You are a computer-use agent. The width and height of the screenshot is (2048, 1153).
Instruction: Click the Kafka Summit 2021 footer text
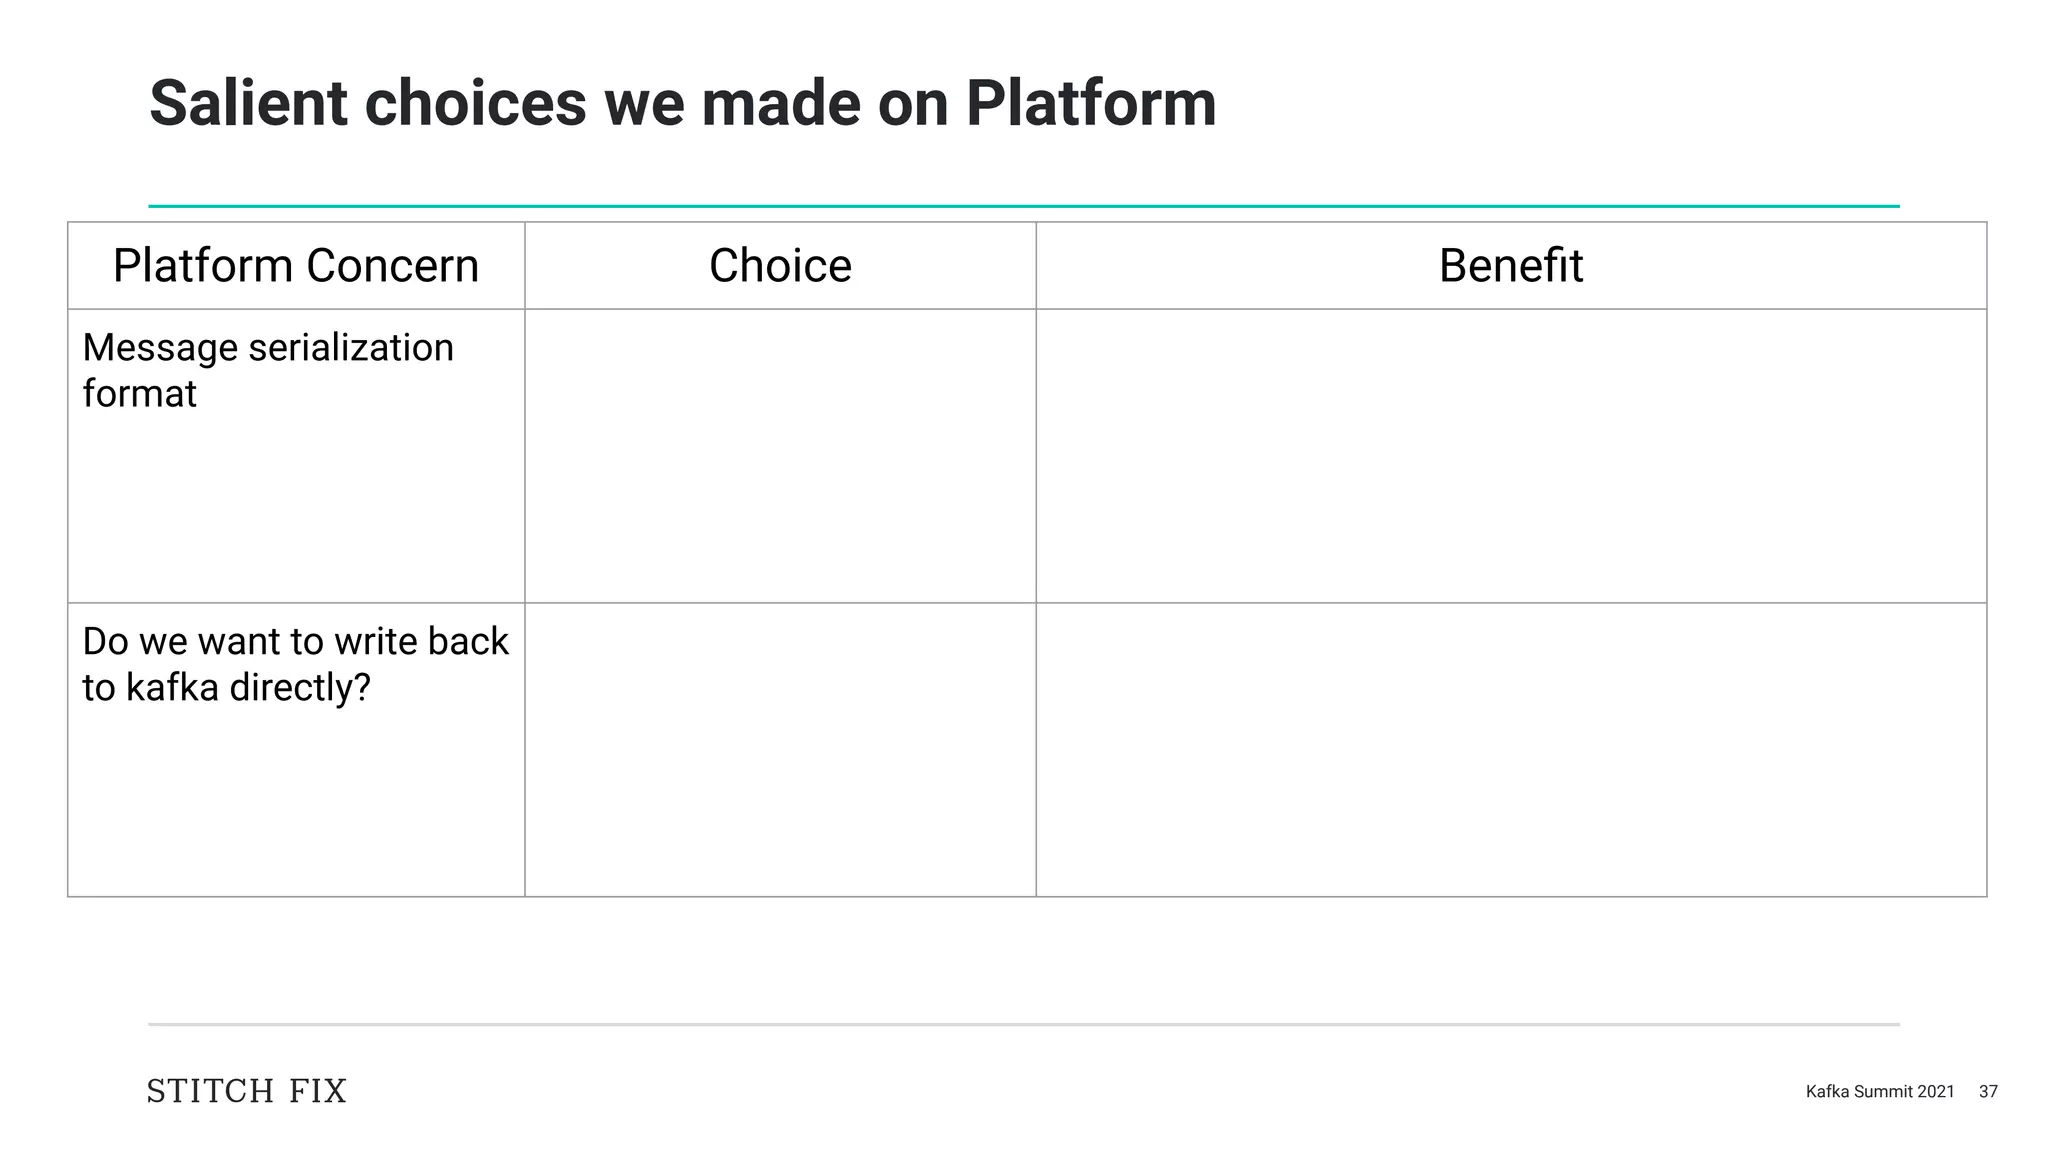[x=1879, y=1092]
